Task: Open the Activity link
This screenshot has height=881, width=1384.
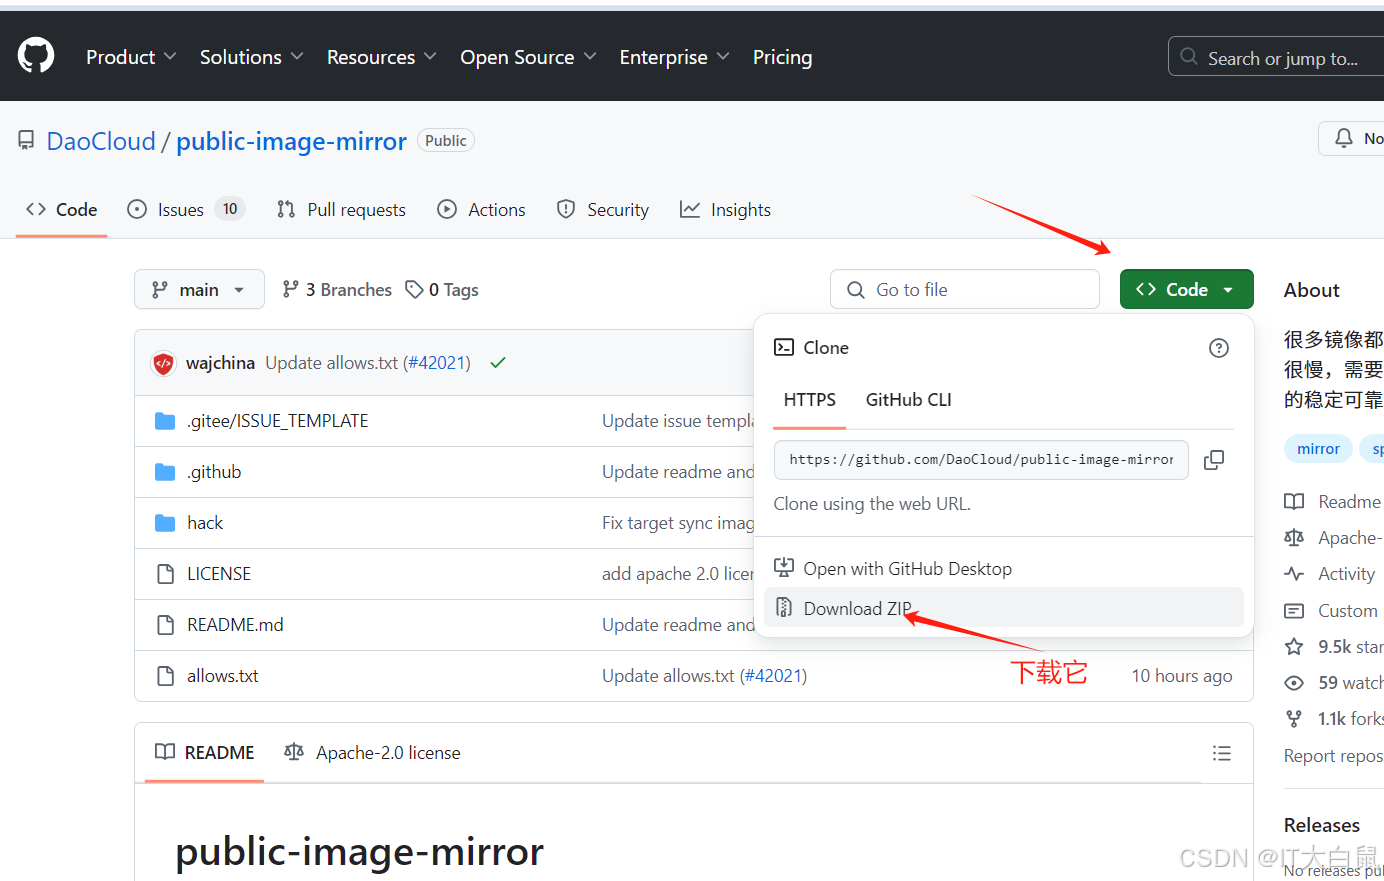Action: point(1330,574)
